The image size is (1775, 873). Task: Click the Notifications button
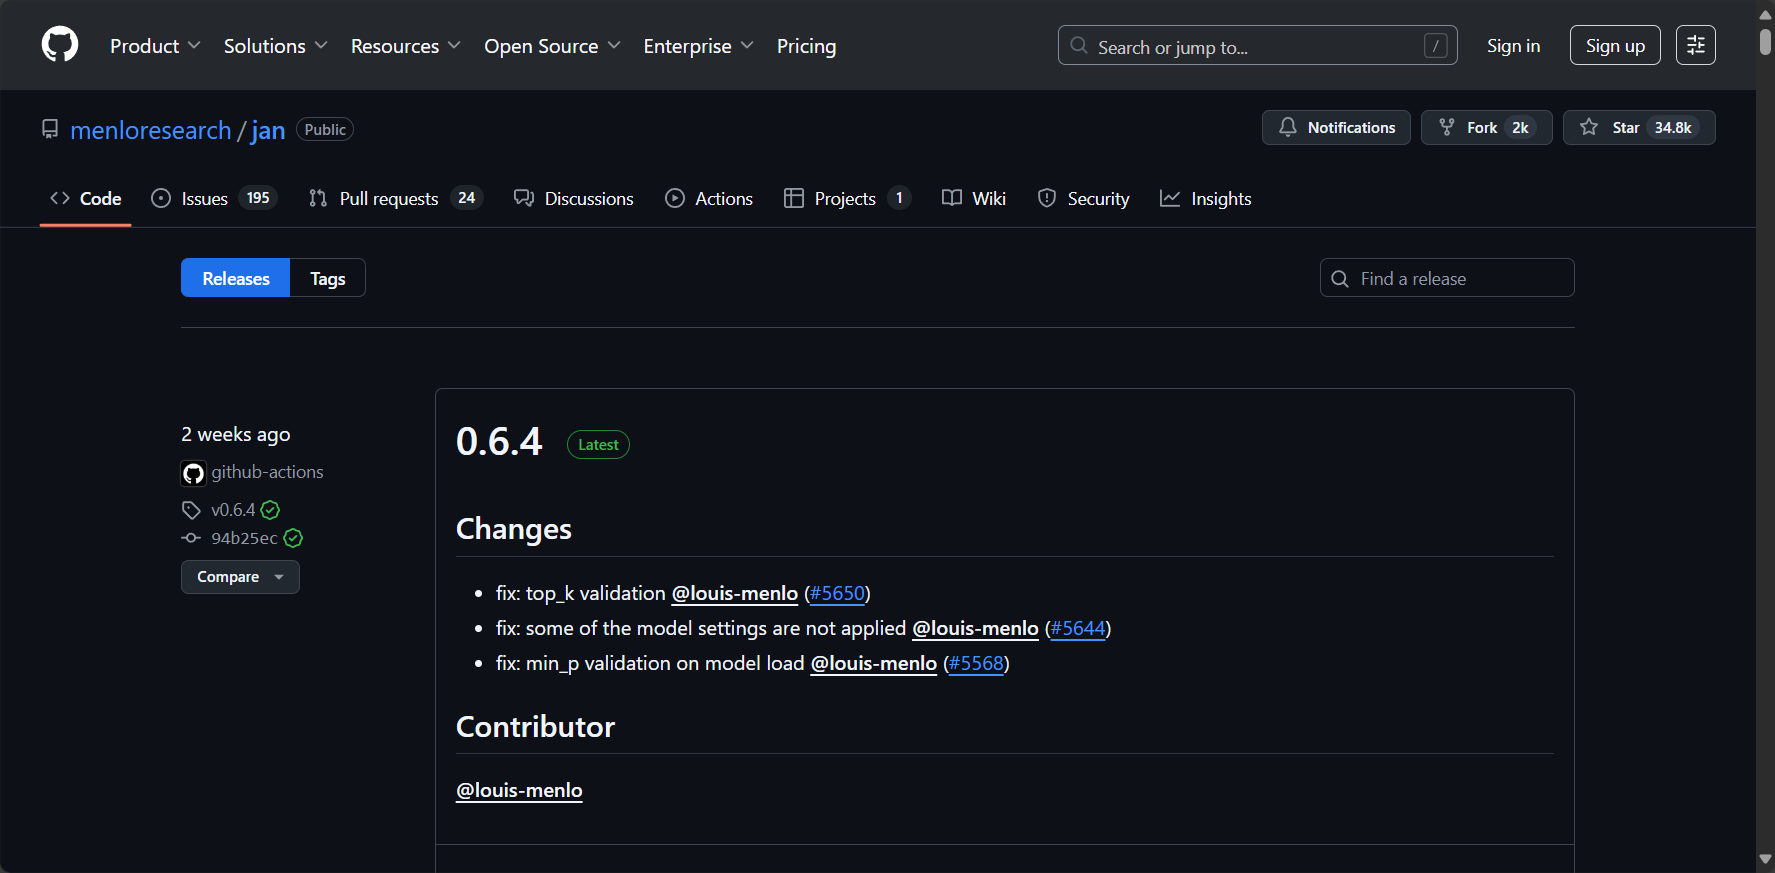[1336, 127]
